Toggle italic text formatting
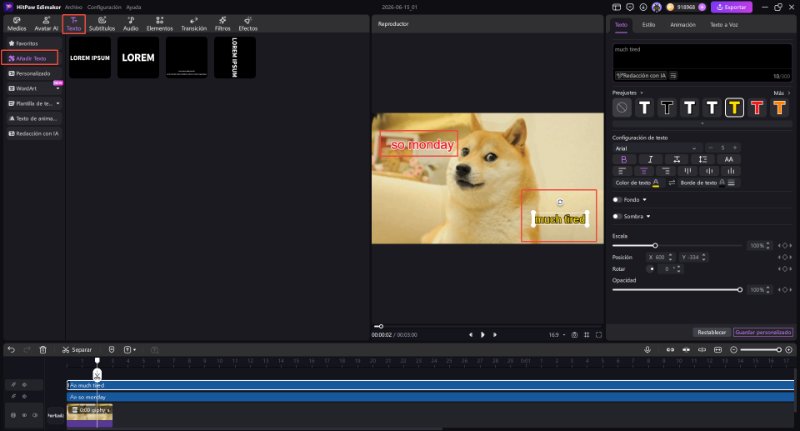This screenshot has width=800, height=431. pos(650,159)
